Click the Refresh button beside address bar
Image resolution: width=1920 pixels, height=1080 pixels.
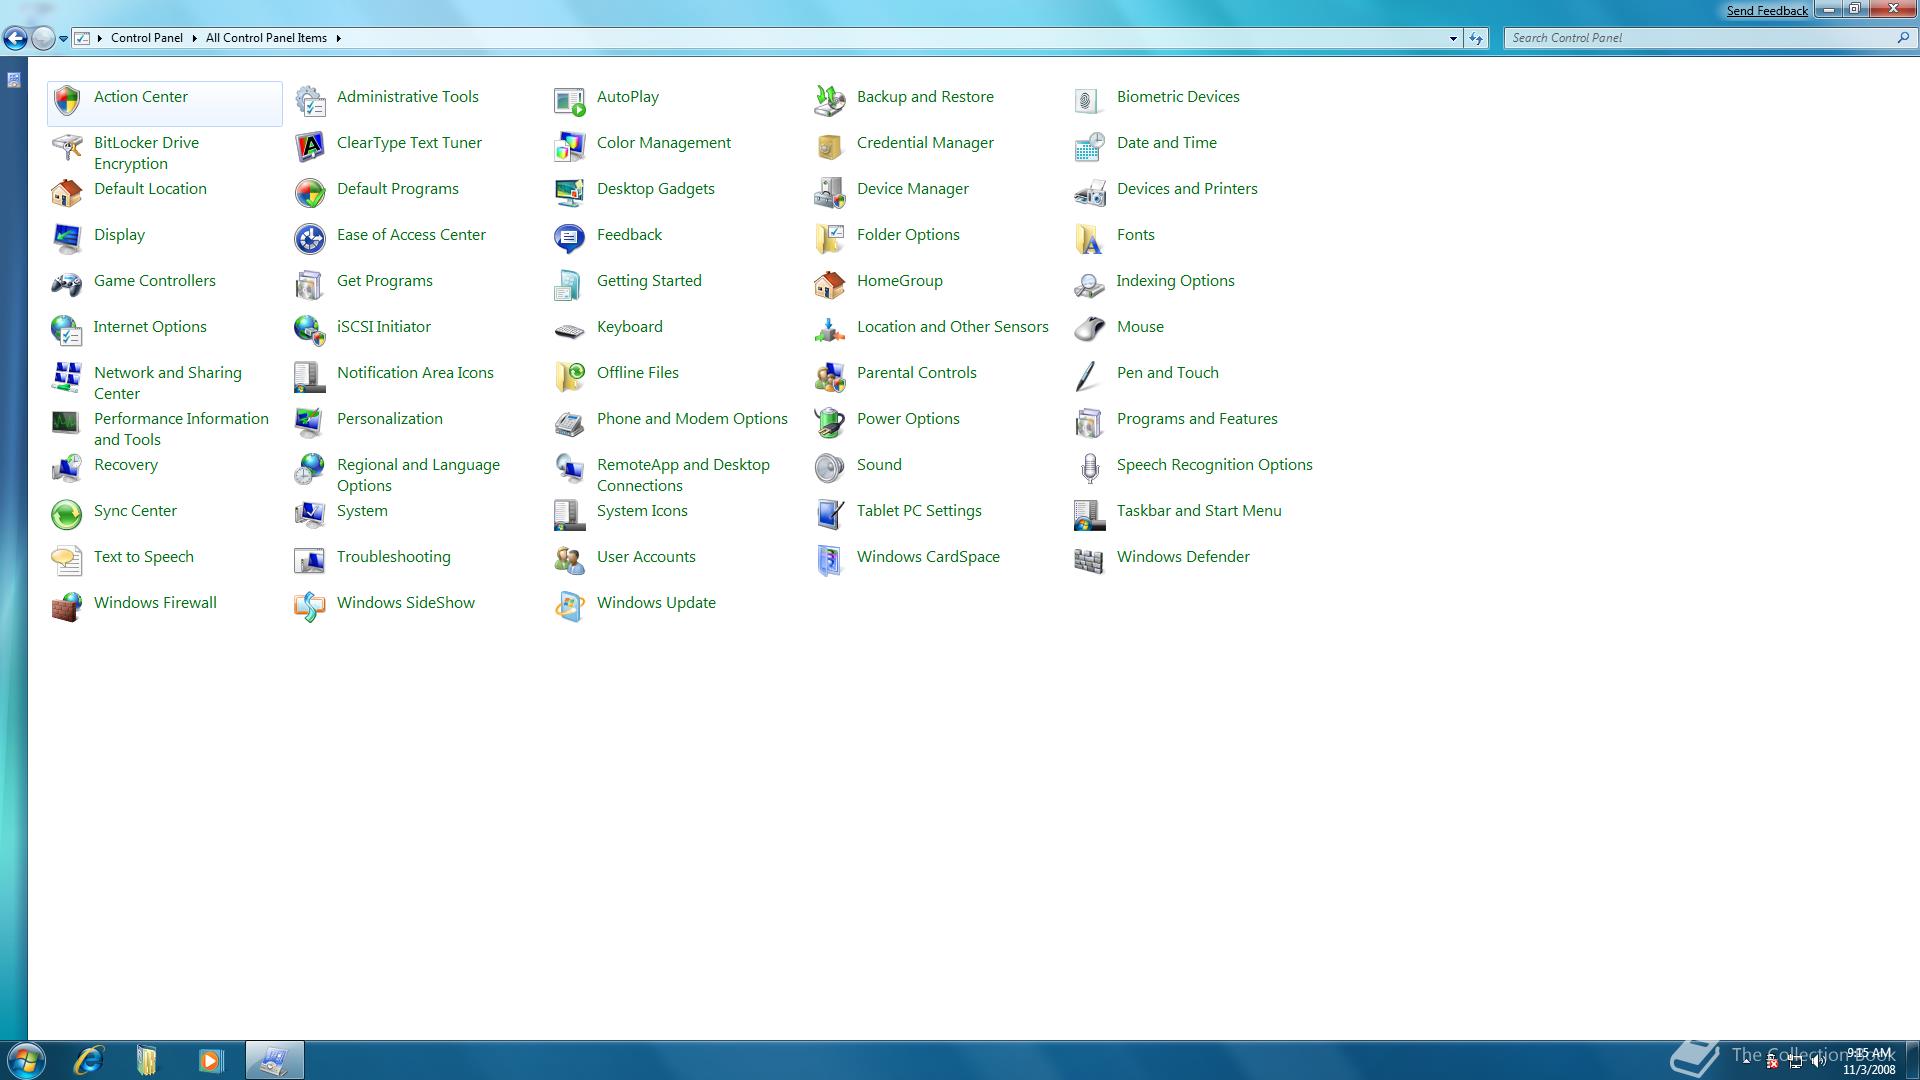coord(1476,38)
